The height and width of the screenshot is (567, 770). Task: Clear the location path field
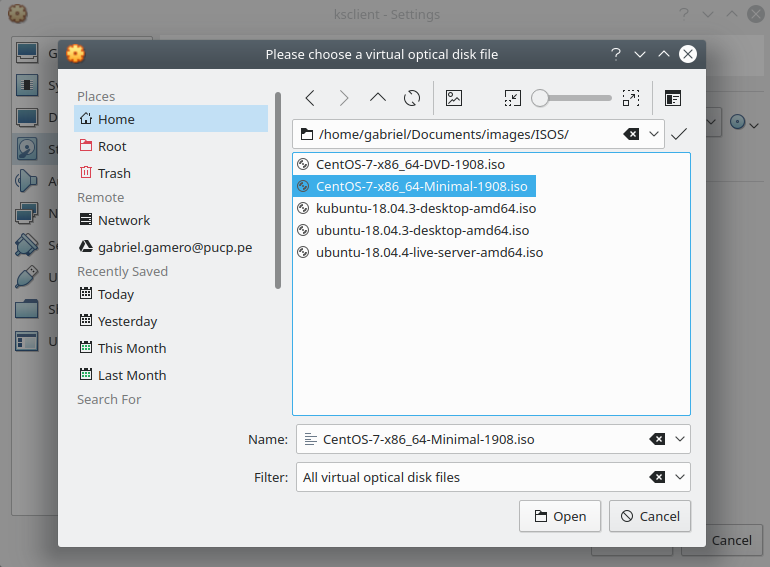point(631,134)
